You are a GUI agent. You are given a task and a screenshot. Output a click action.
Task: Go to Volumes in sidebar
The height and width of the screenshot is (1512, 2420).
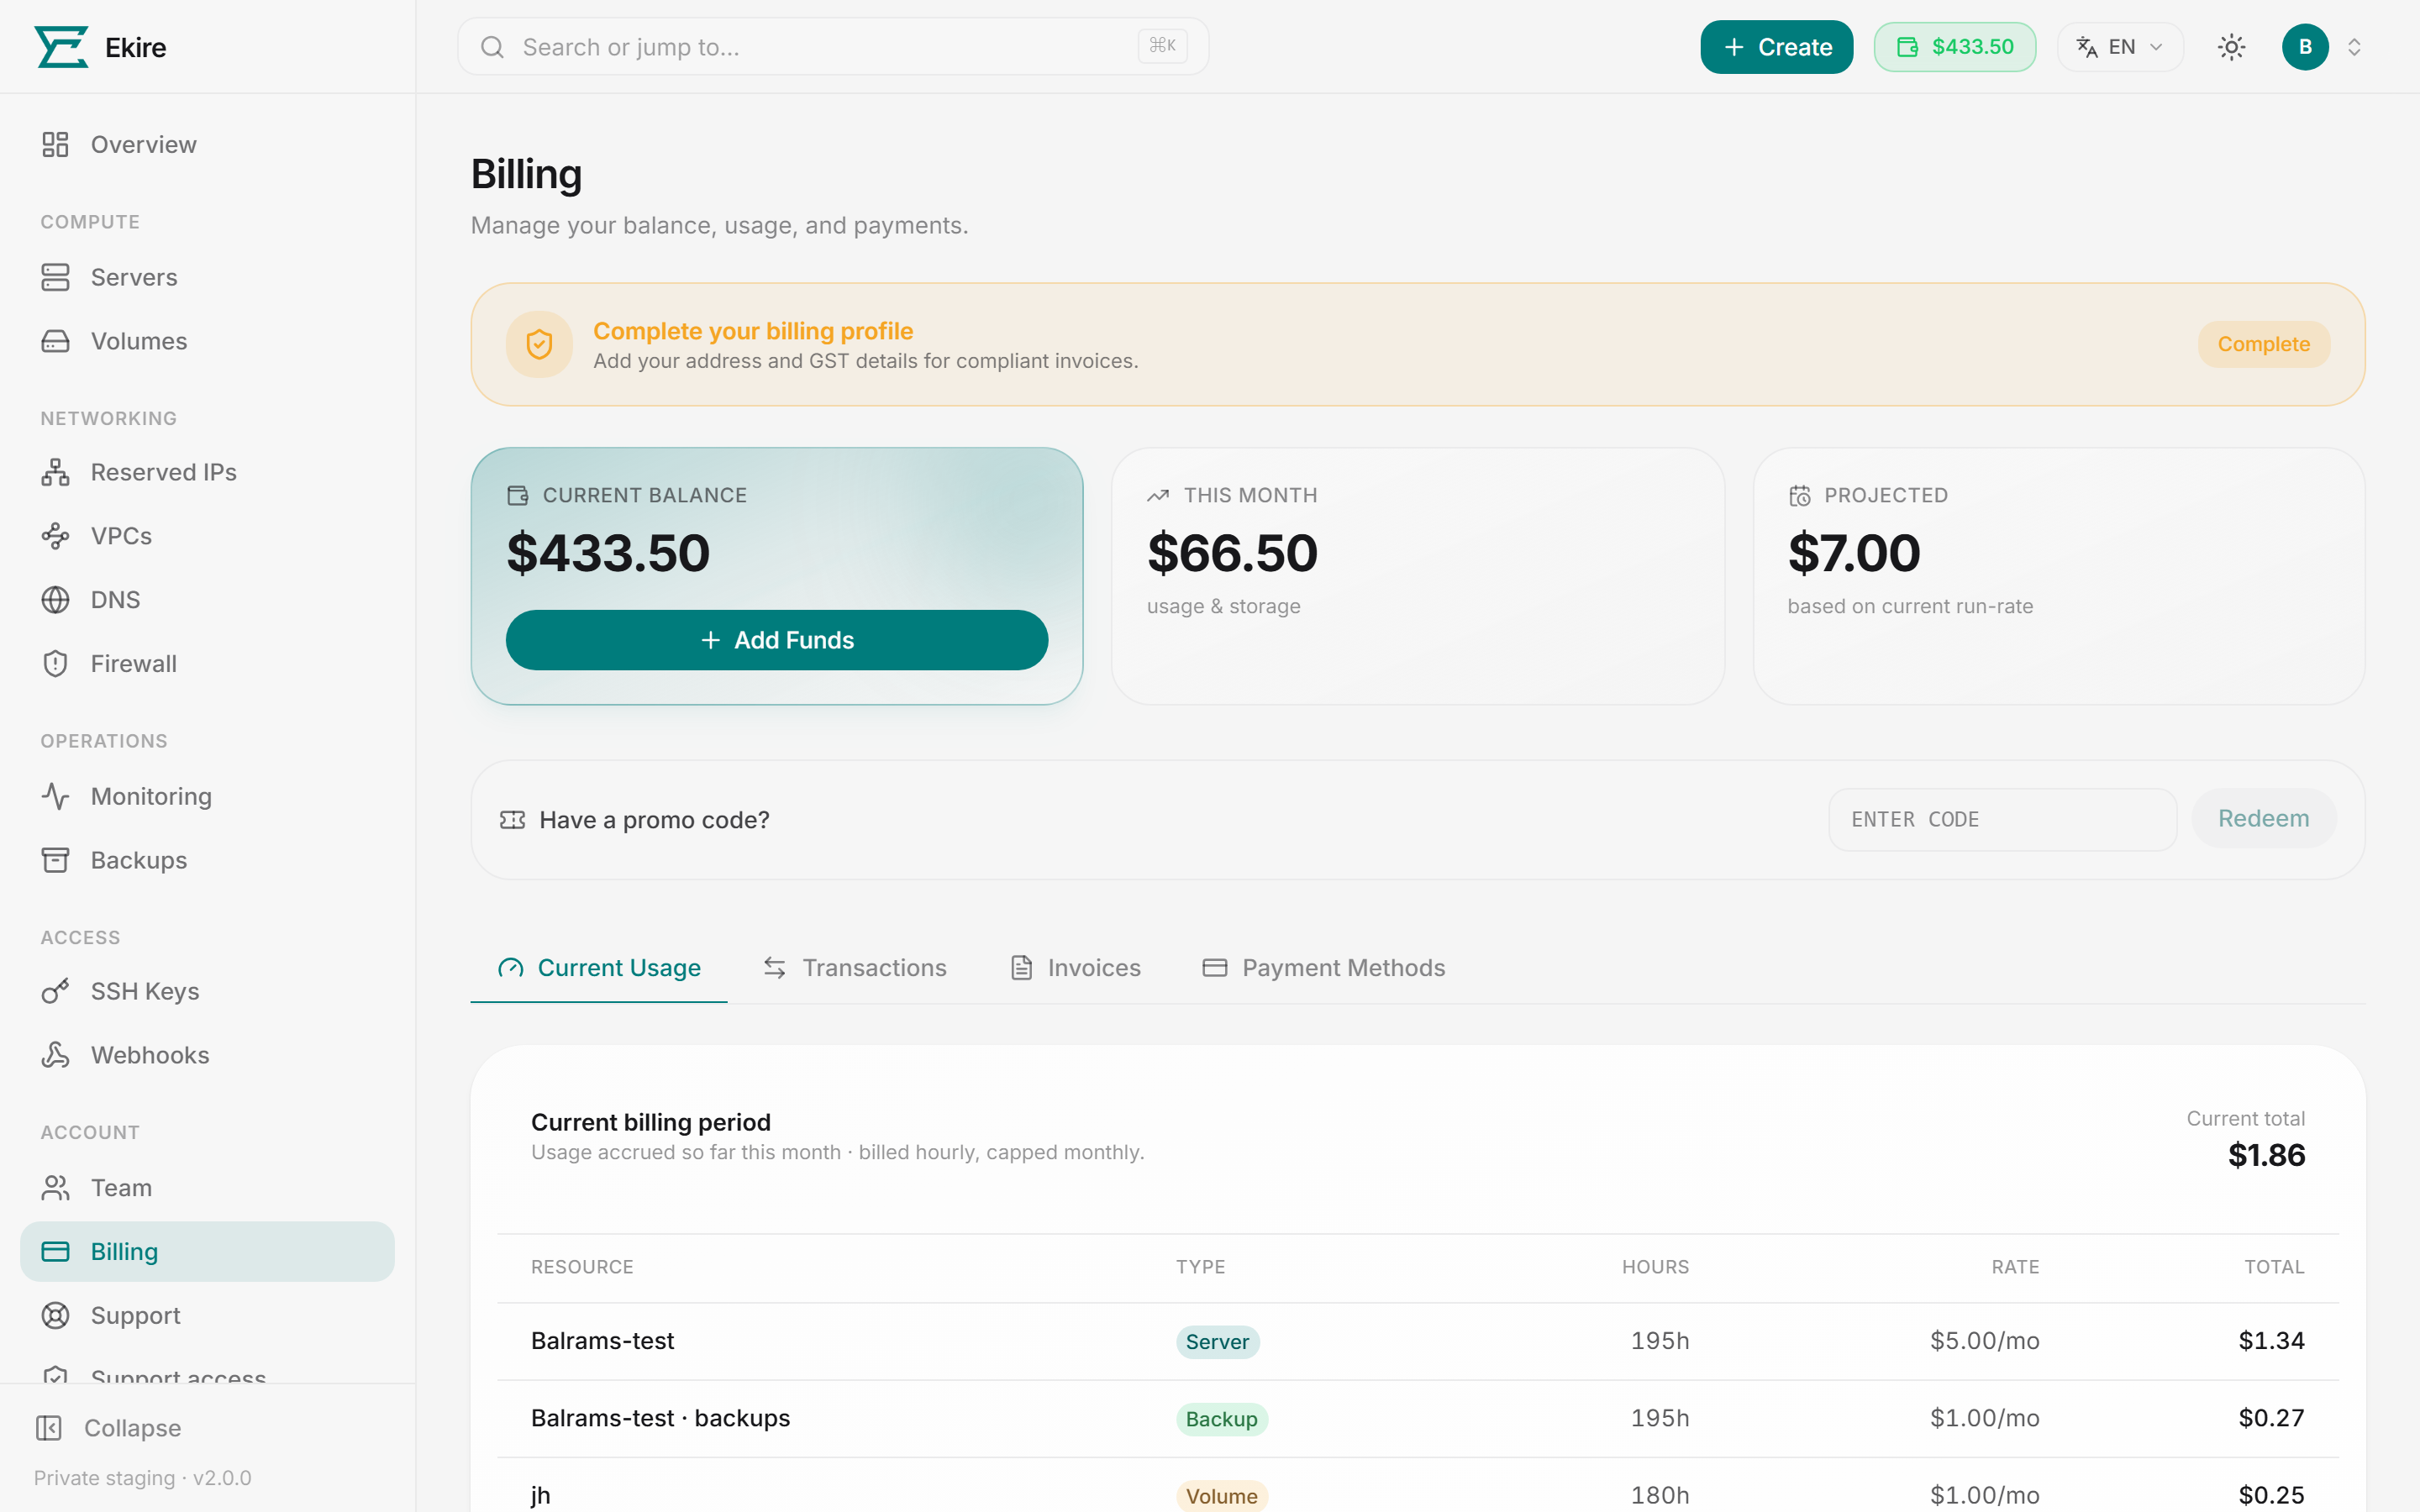click(x=207, y=341)
